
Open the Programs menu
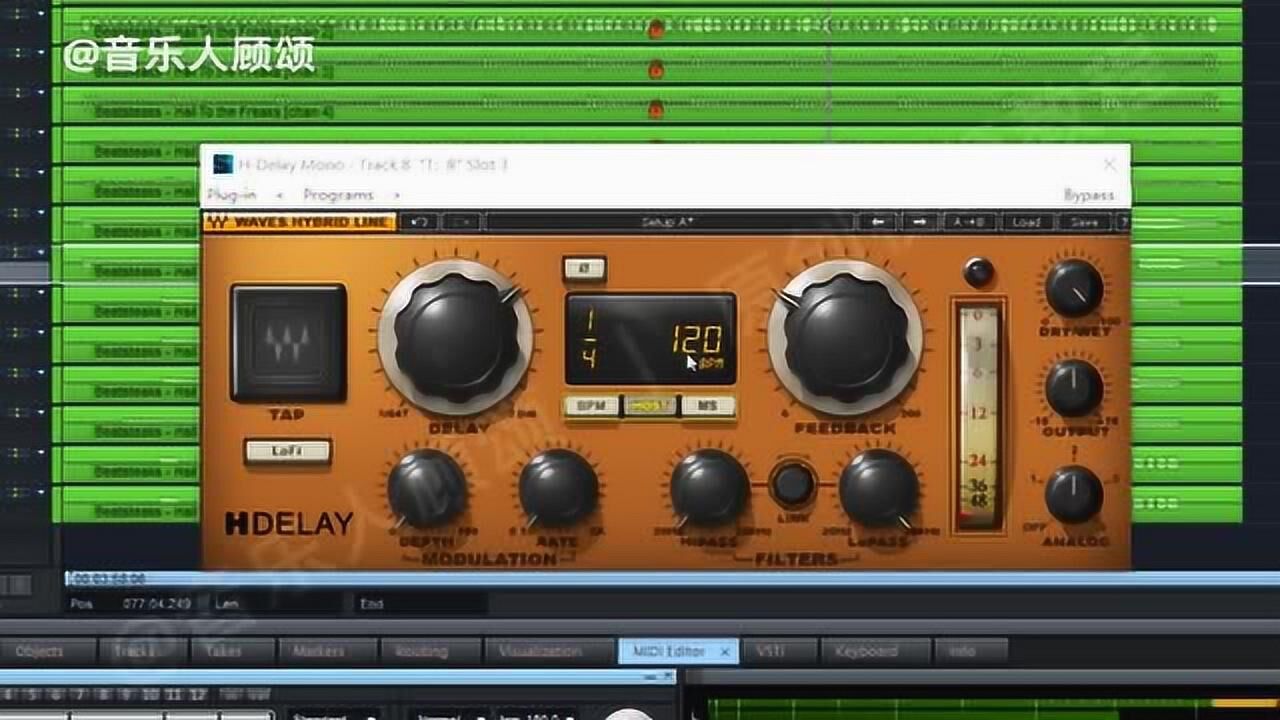(338, 195)
